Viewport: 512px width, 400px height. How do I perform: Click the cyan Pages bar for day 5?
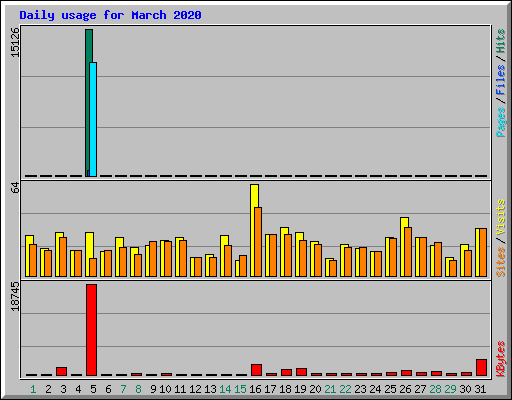93,119
